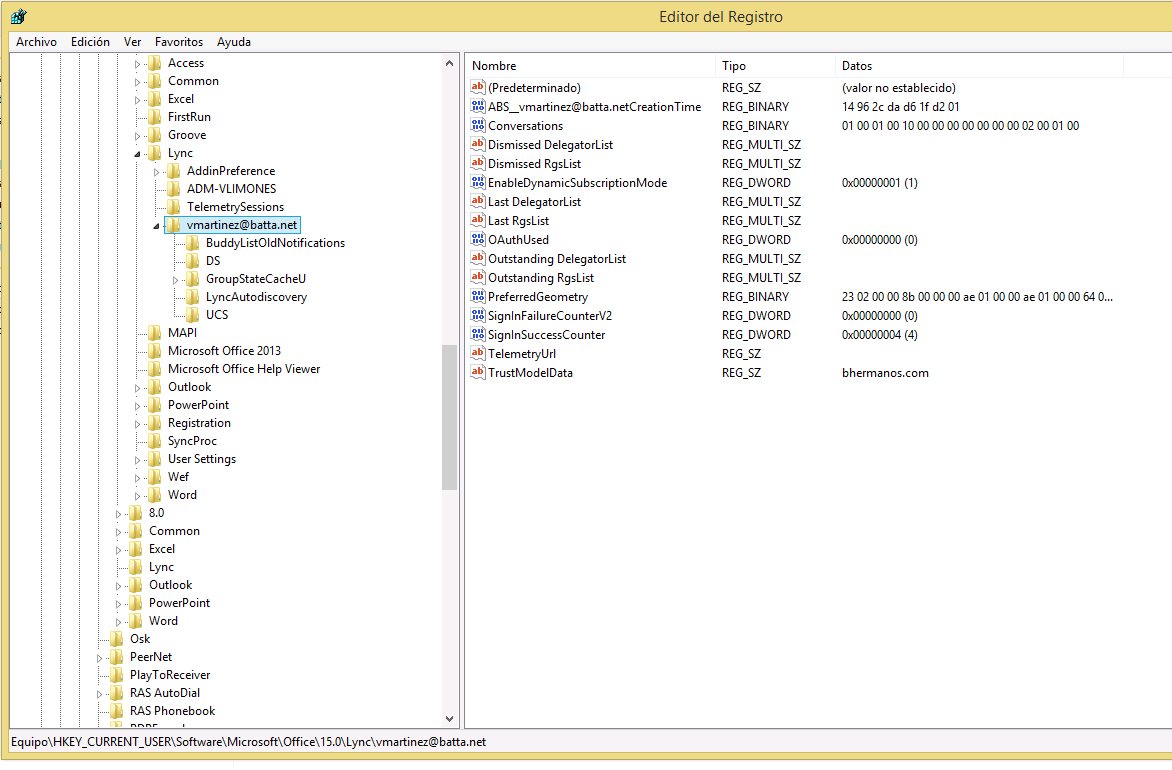1172x770 pixels.
Task: Click the tree pane scroll down arrow
Action: click(x=449, y=718)
